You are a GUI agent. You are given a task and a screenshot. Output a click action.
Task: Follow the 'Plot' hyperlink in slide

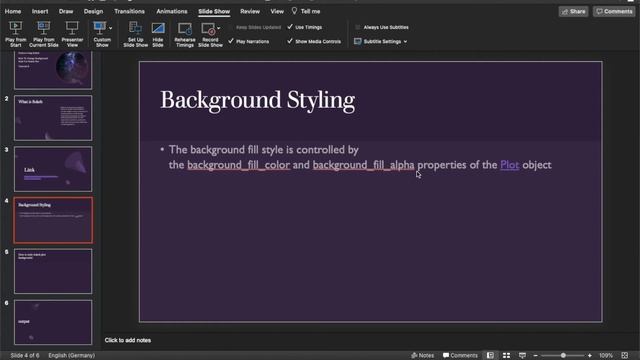509,165
